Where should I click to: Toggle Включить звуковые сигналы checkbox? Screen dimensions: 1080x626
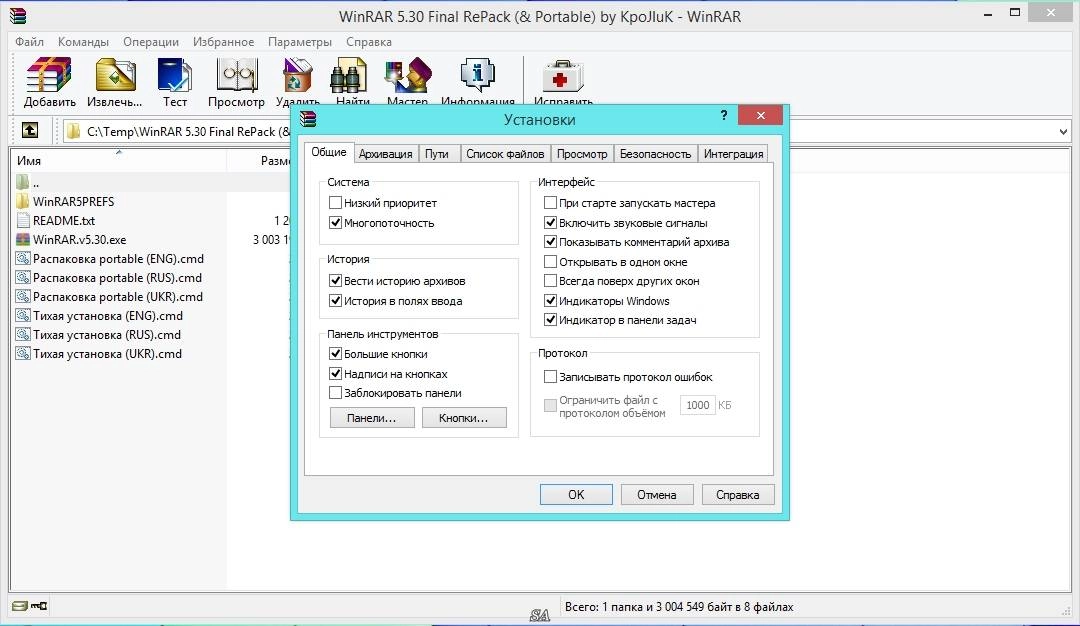[550, 222]
